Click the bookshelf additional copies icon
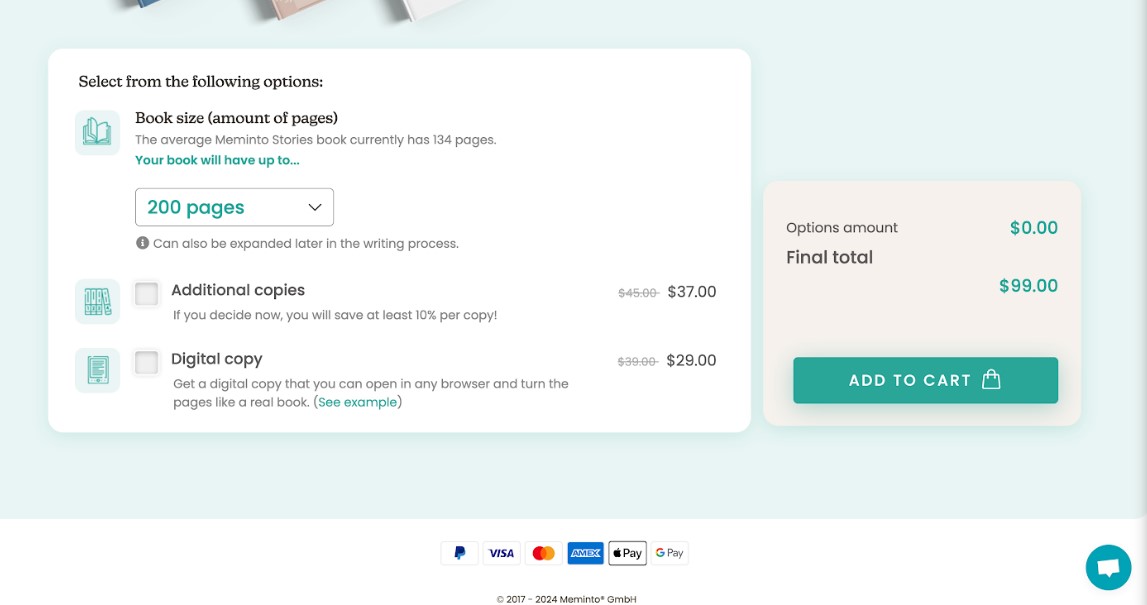This screenshot has height=605, width=1147. [97, 301]
